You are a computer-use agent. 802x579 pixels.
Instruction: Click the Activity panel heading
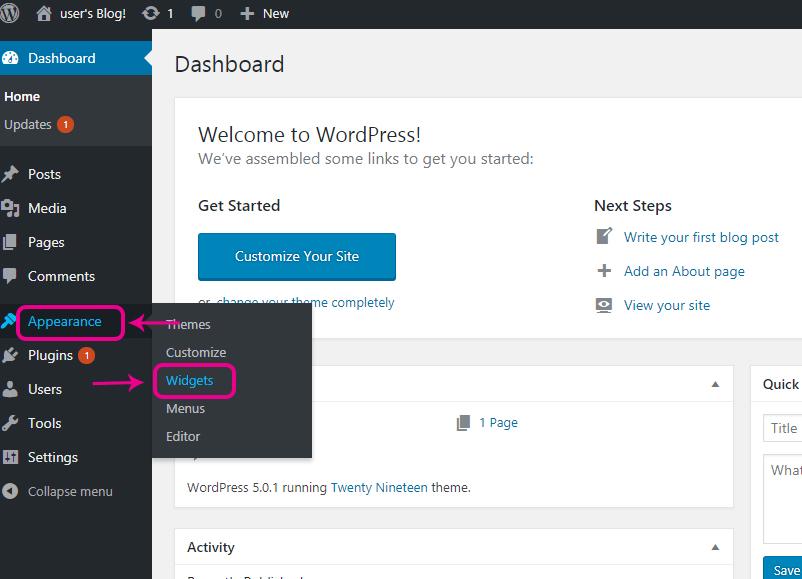click(211, 547)
